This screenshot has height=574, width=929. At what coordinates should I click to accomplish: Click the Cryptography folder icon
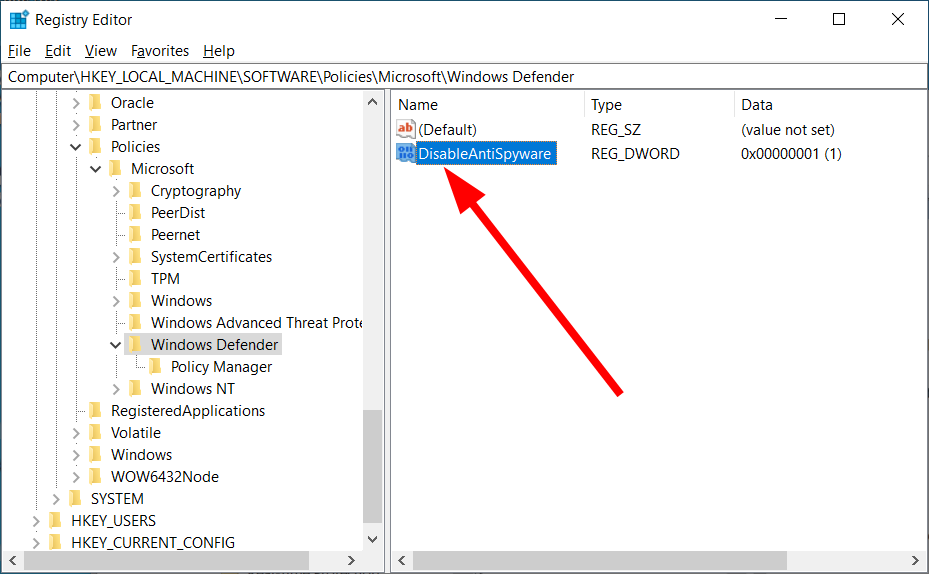136,190
